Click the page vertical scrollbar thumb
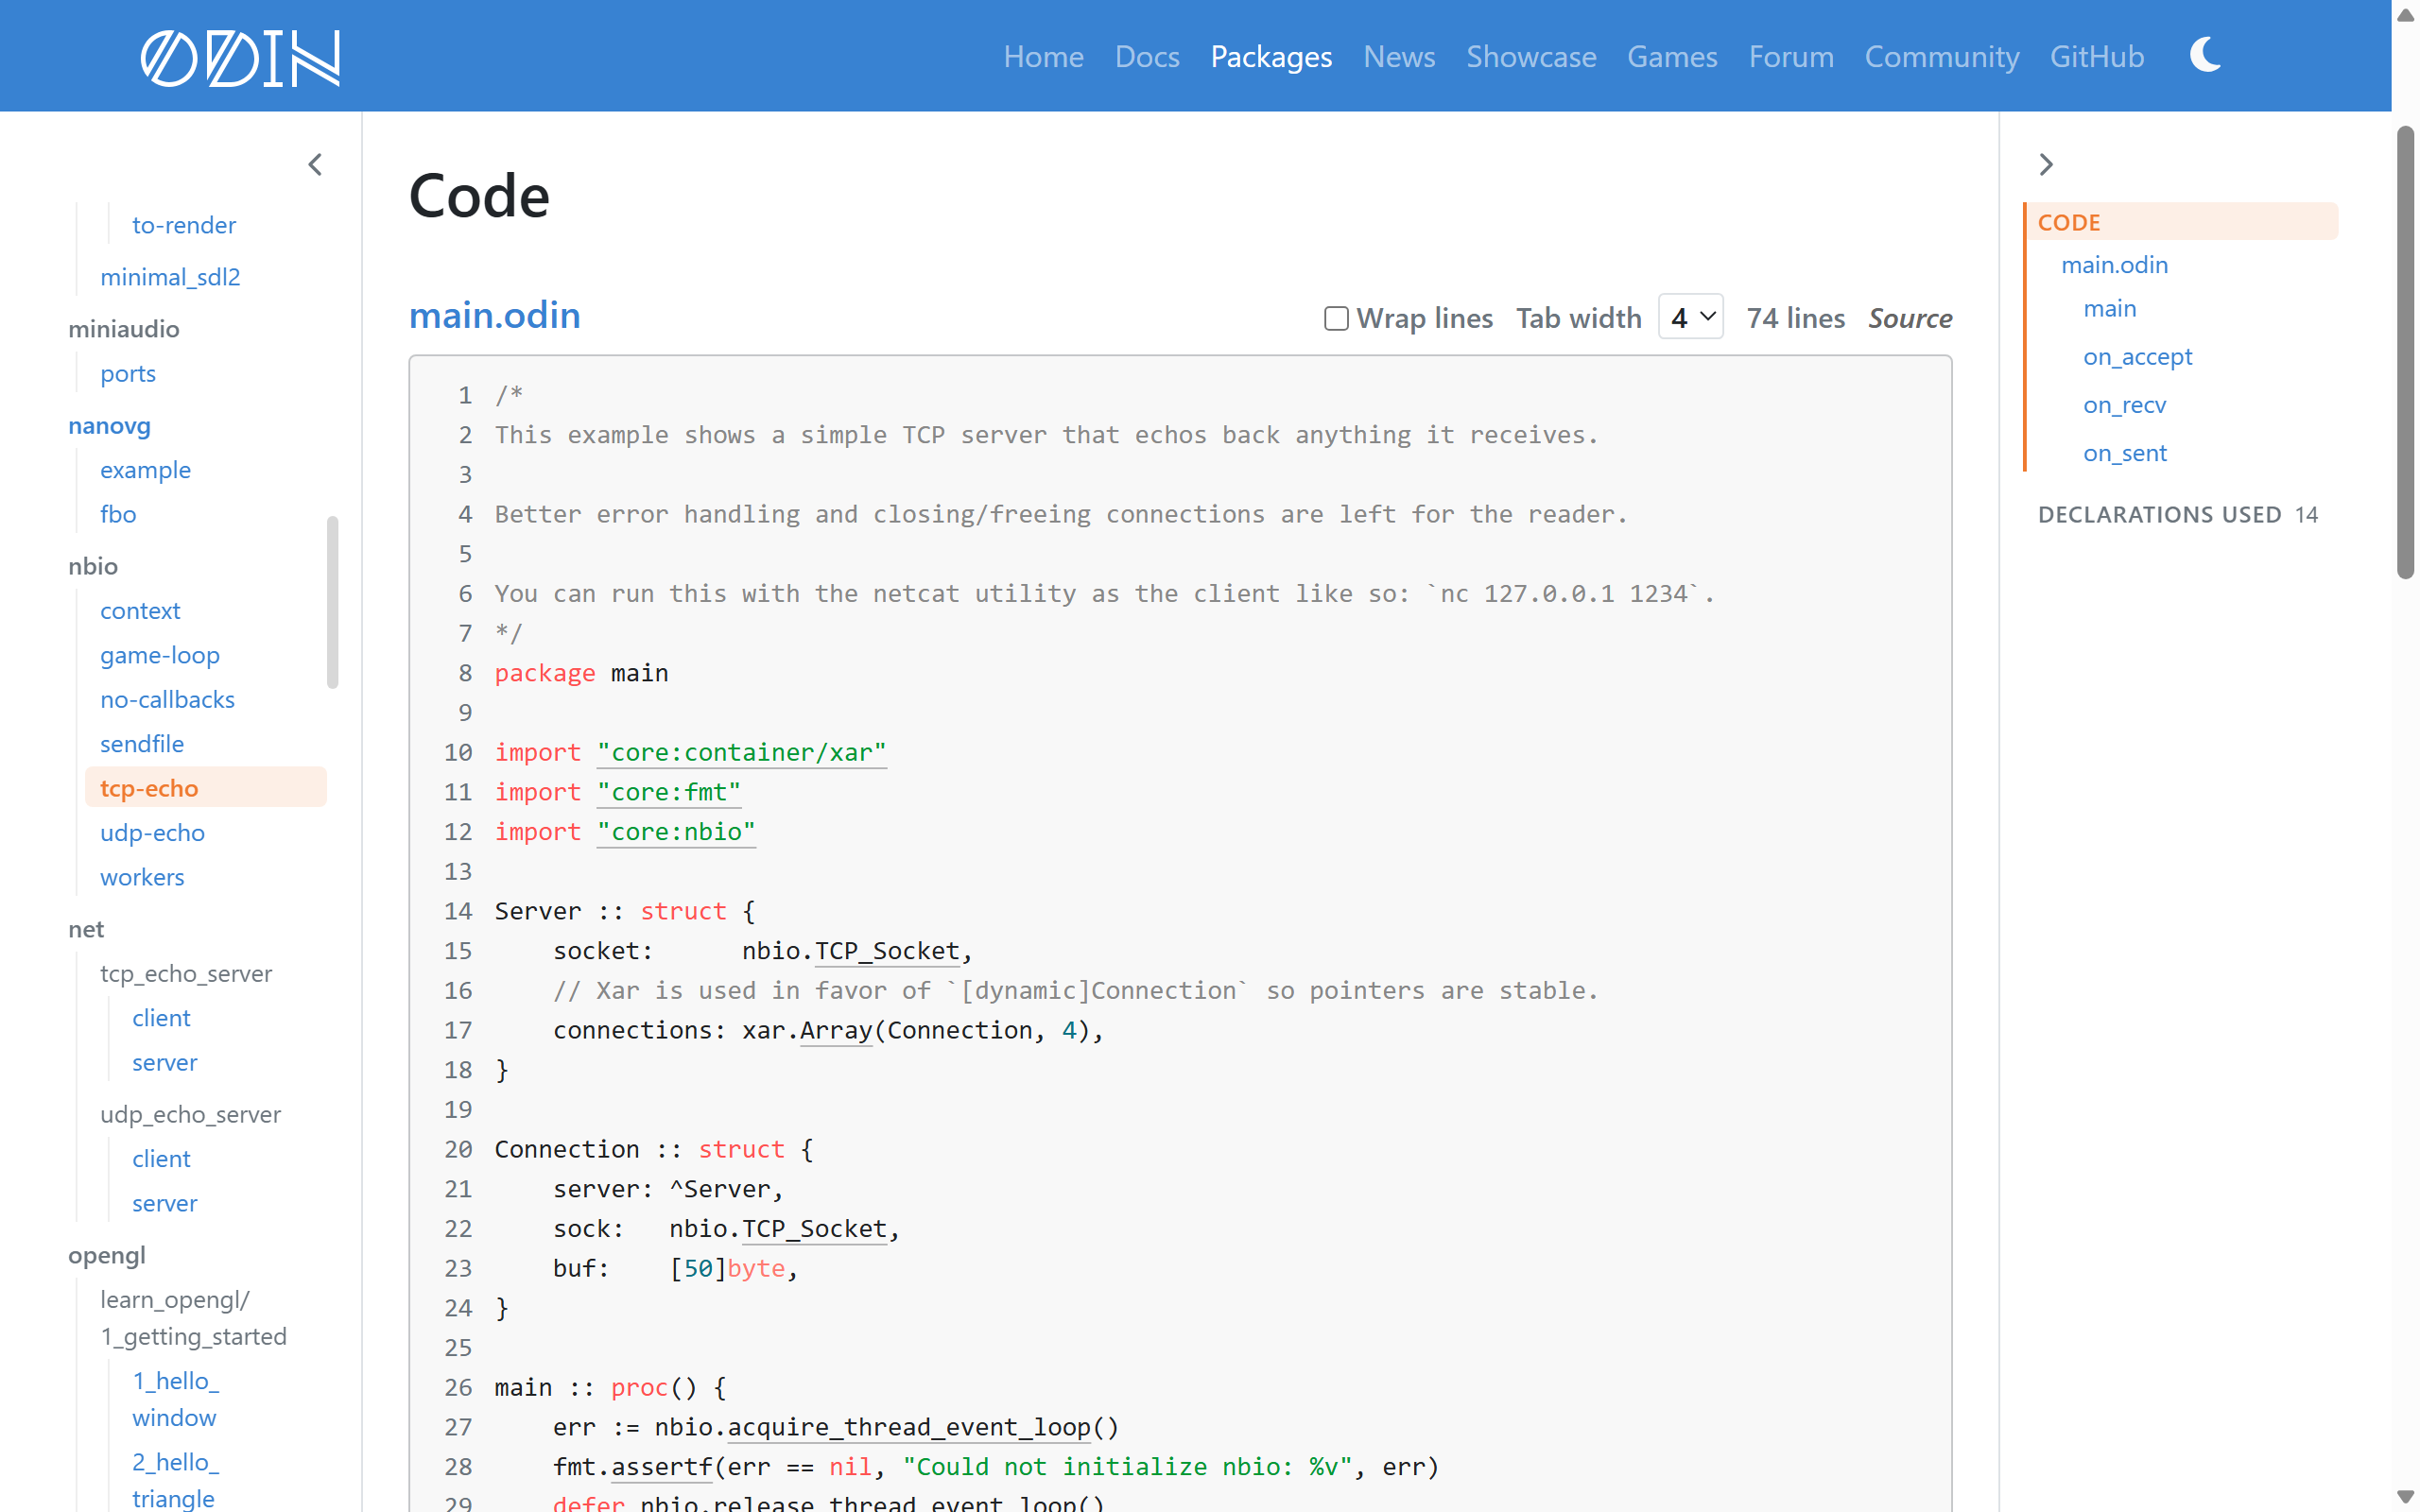The image size is (2420, 1512). tap(2405, 352)
